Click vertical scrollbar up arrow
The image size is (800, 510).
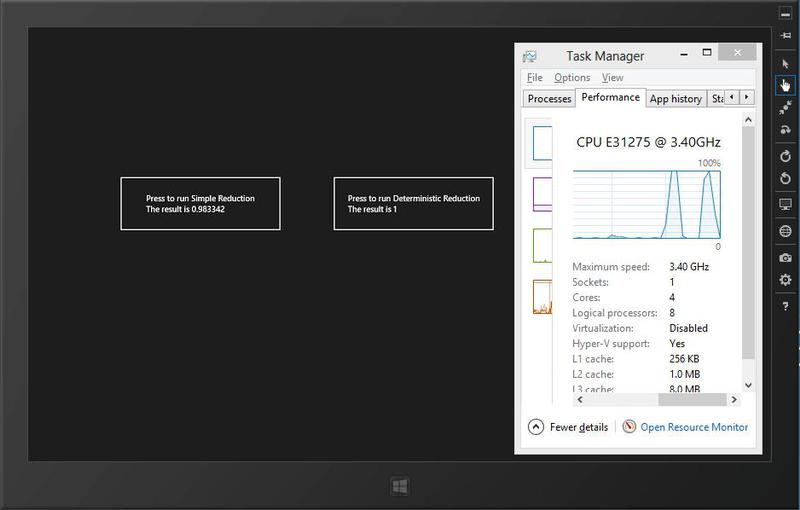pos(748,120)
